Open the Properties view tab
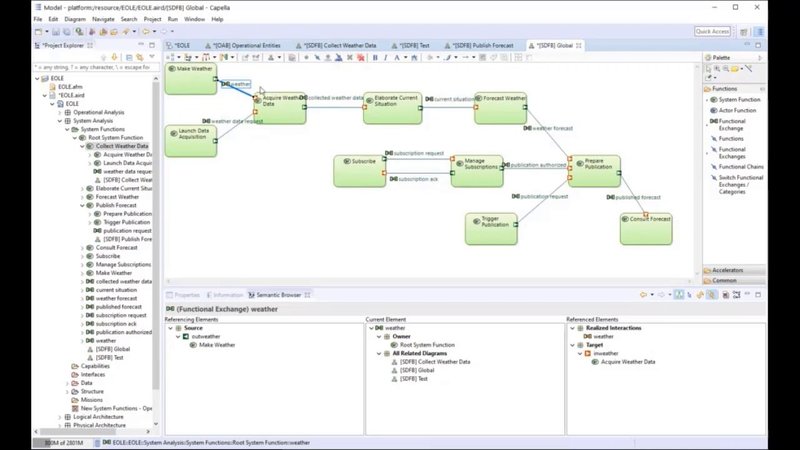 (x=183, y=295)
